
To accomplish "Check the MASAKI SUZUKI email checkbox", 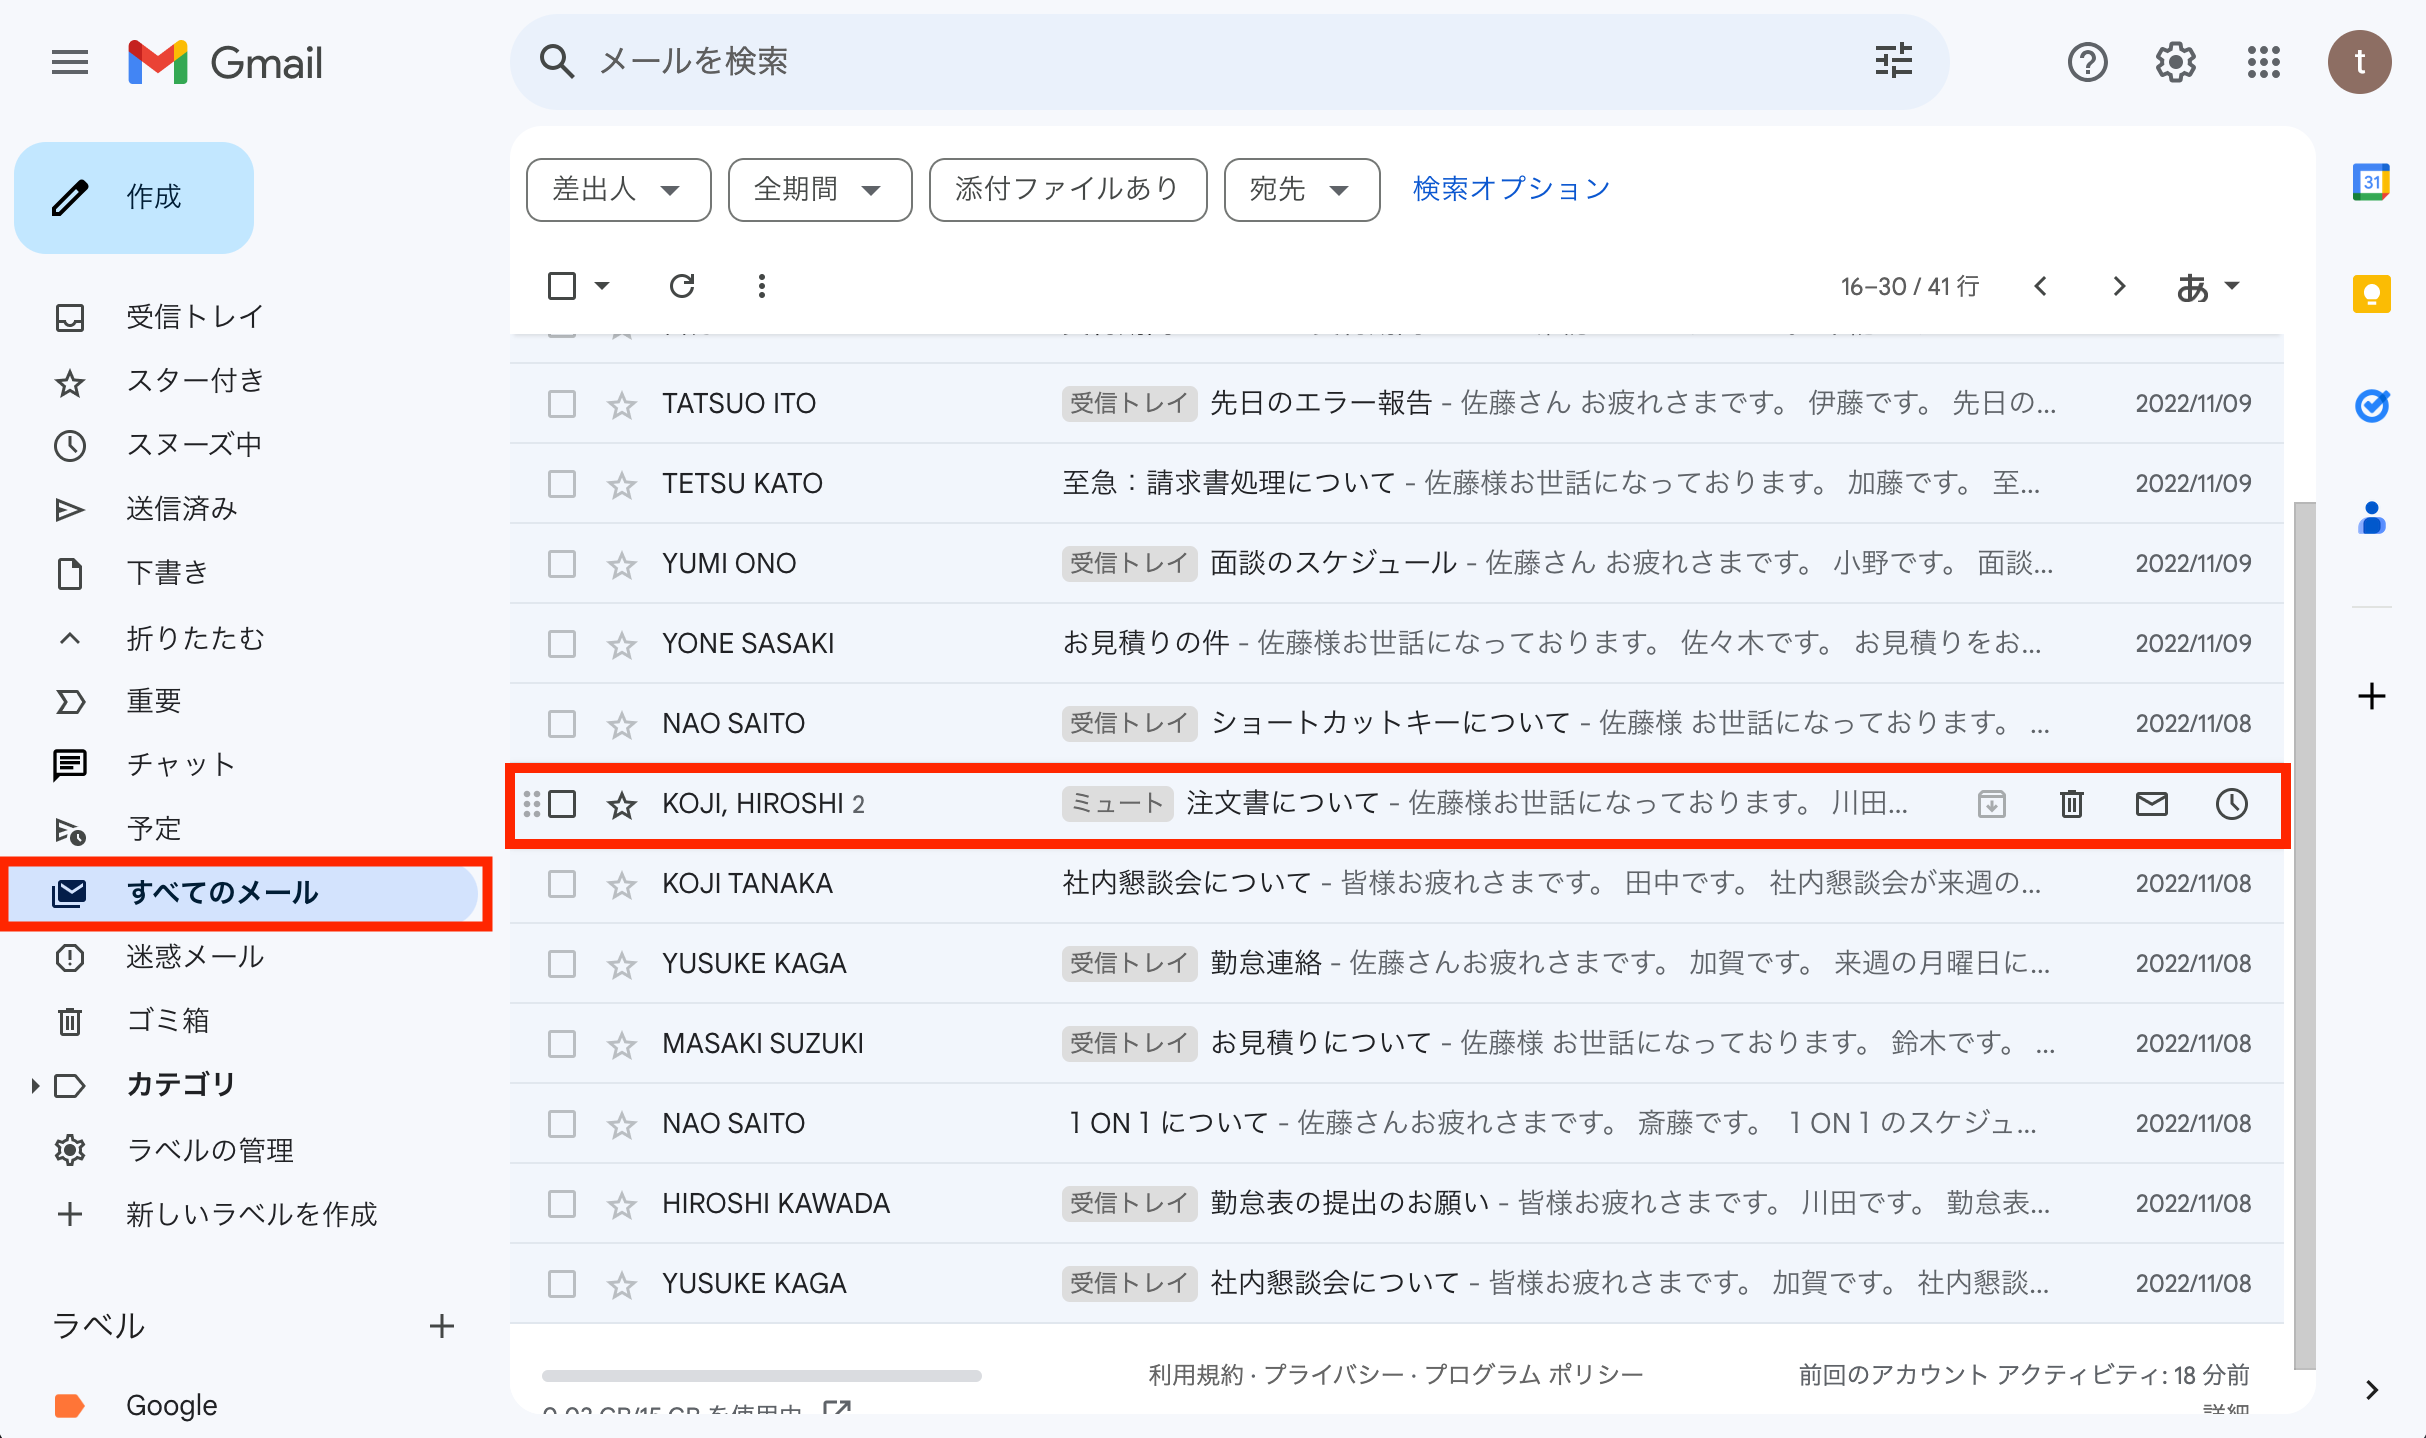I will [562, 1044].
